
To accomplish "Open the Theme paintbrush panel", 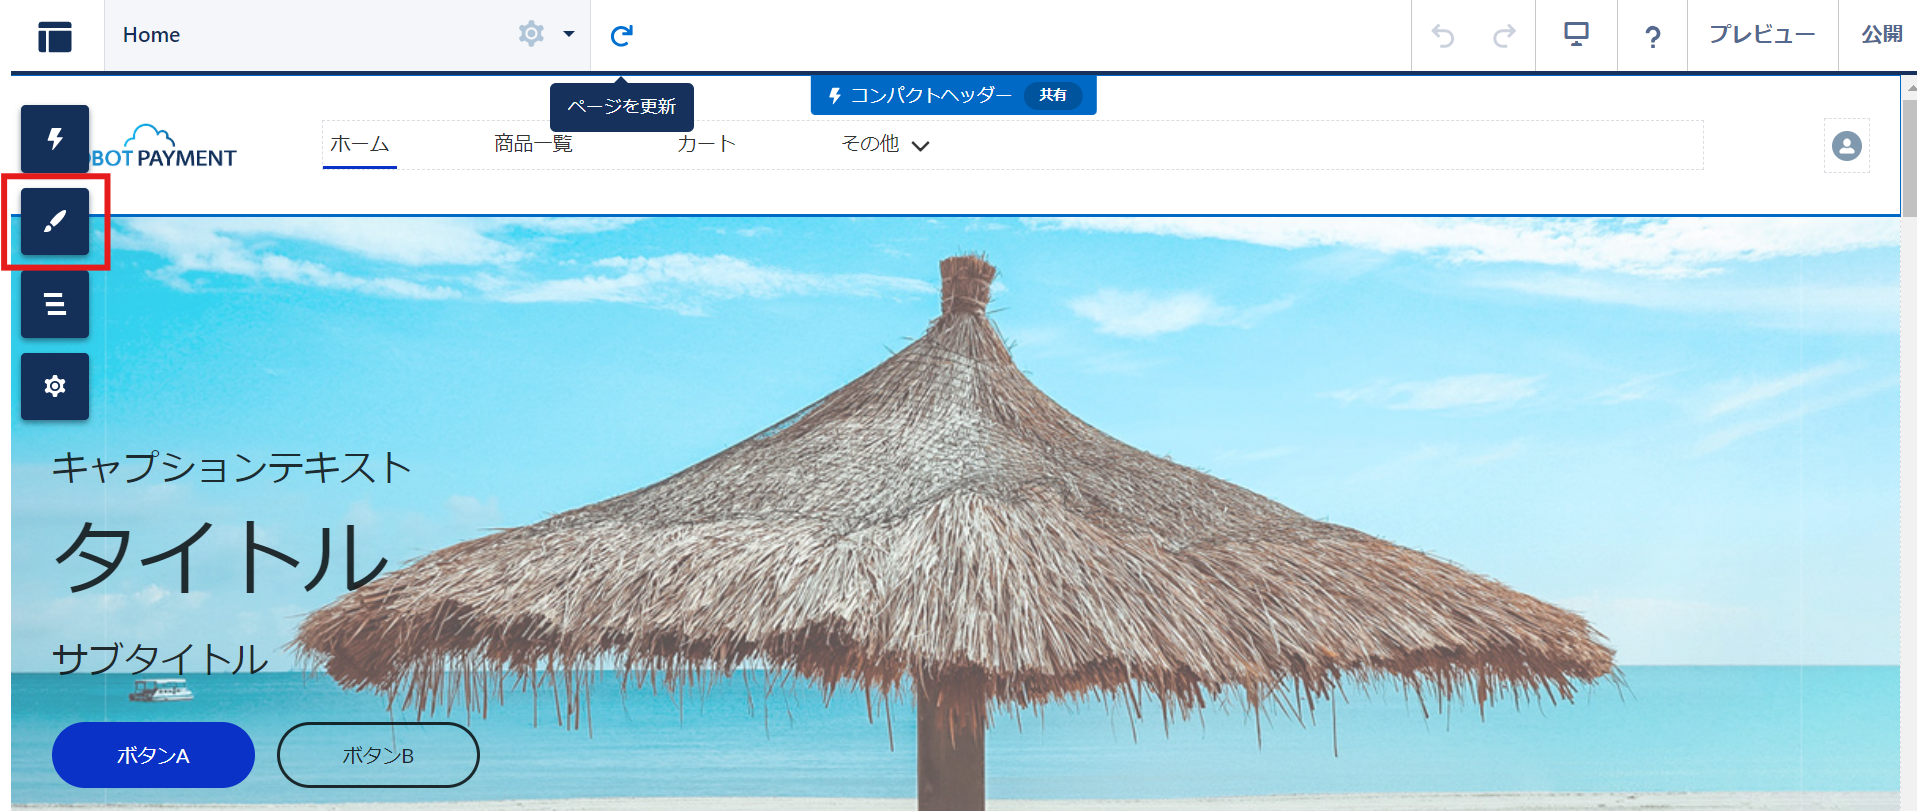I will pyautogui.click(x=55, y=221).
